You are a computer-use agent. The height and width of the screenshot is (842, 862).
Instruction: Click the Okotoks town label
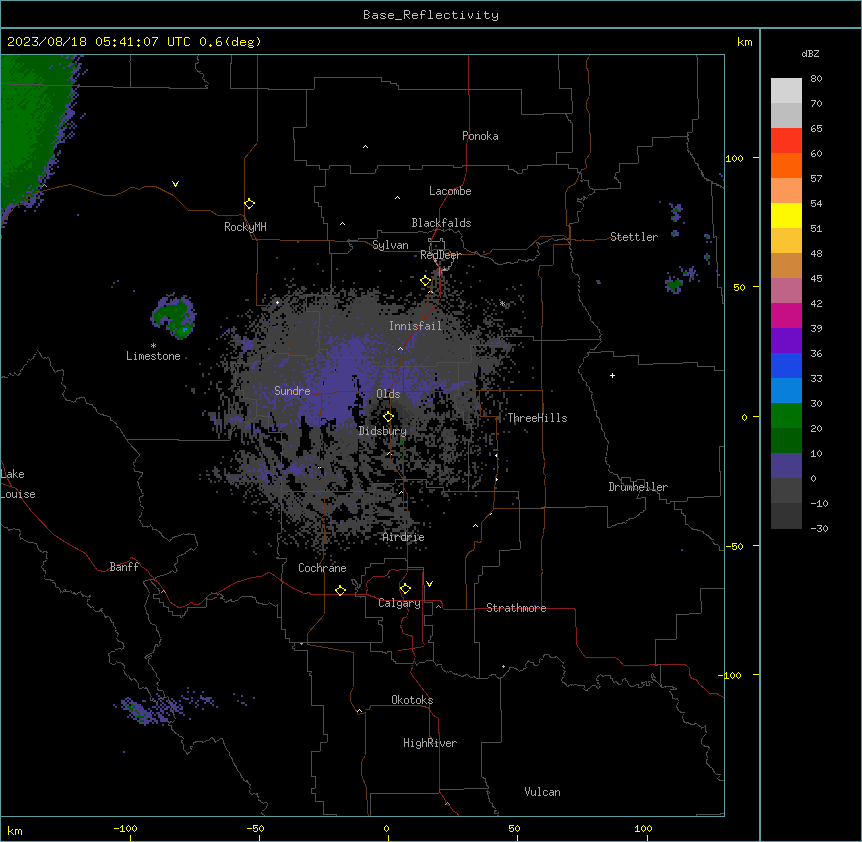pos(412,700)
